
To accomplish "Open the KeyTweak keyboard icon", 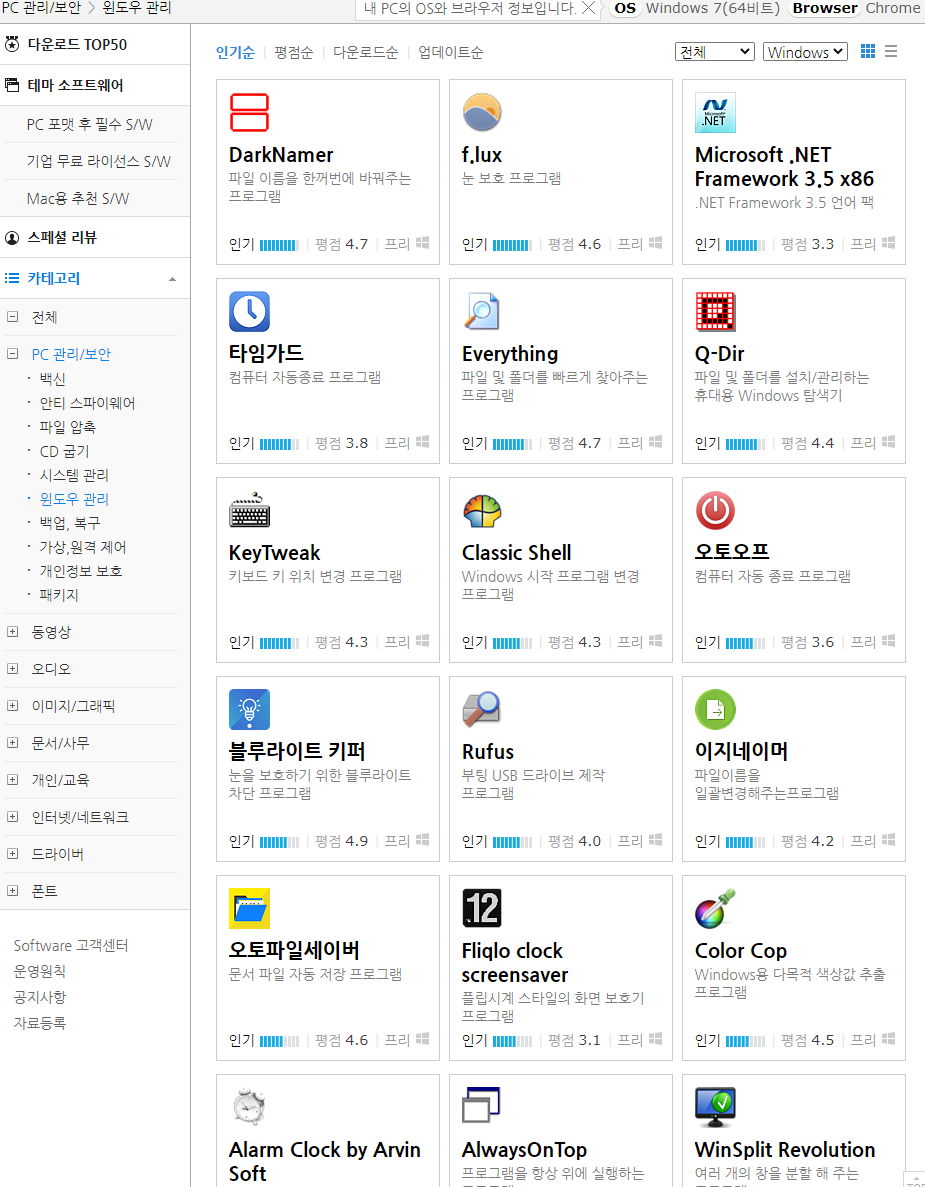I will (x=249, y=510).
